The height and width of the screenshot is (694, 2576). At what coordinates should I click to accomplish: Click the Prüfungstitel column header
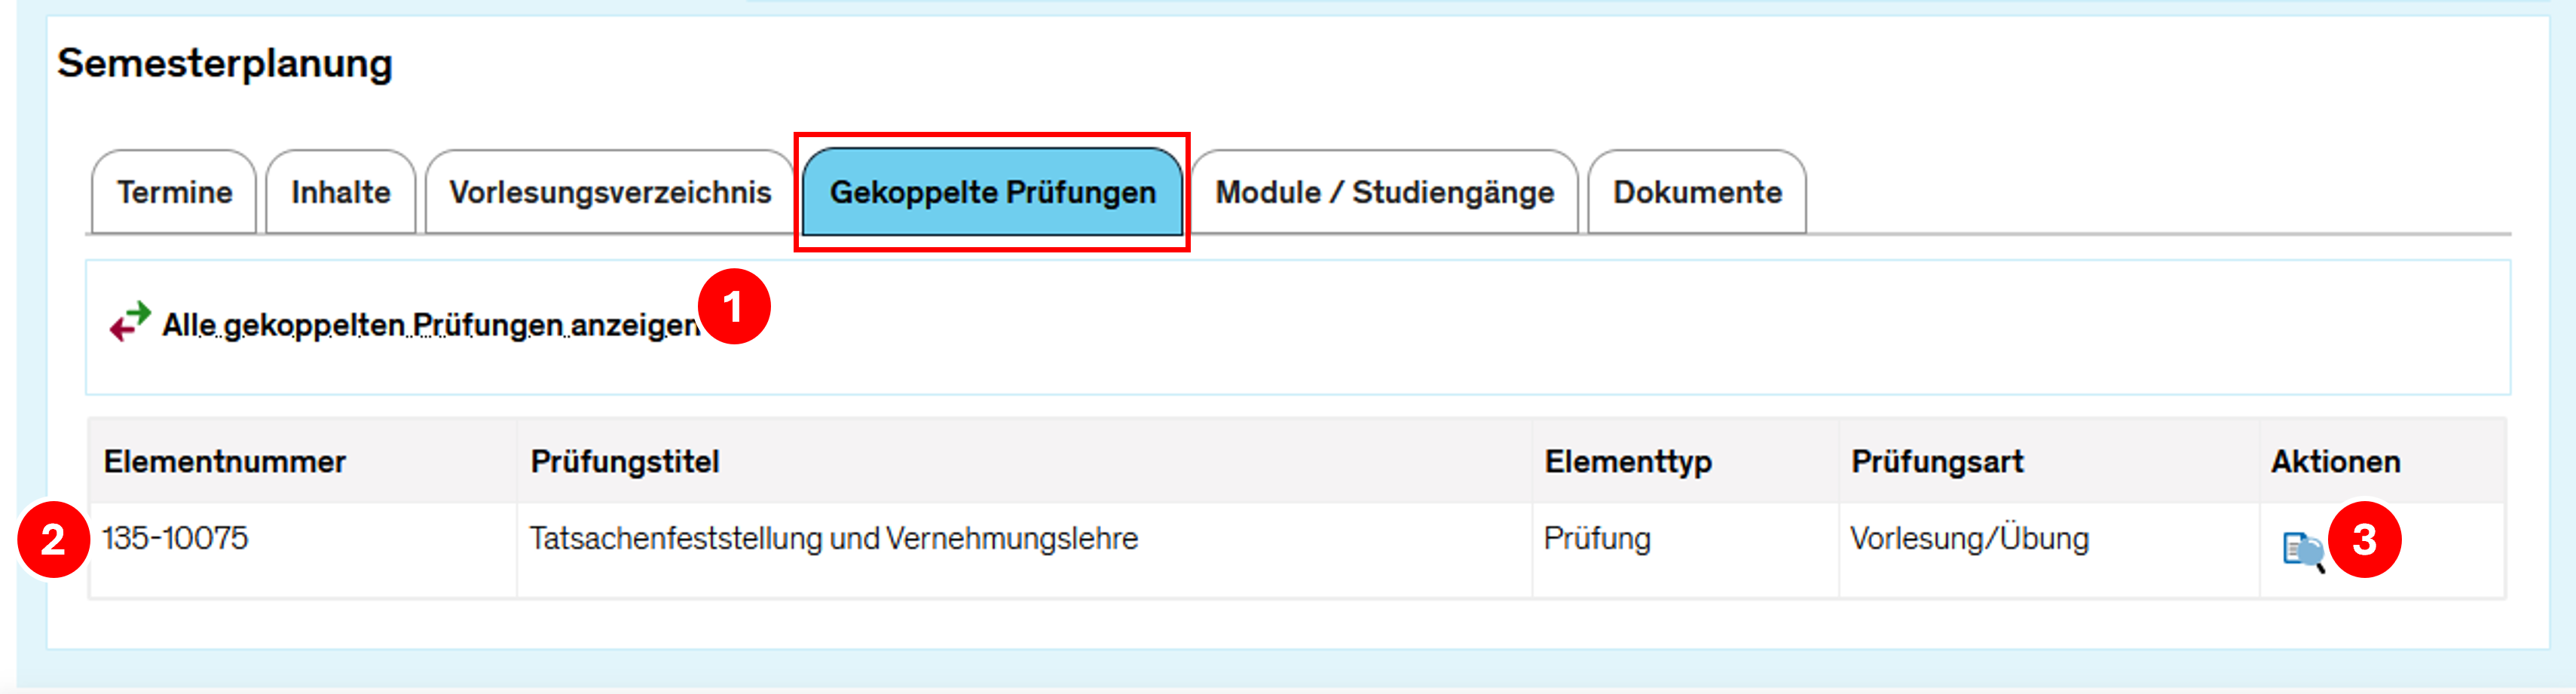pyautogui.click(x=625, y=462)
